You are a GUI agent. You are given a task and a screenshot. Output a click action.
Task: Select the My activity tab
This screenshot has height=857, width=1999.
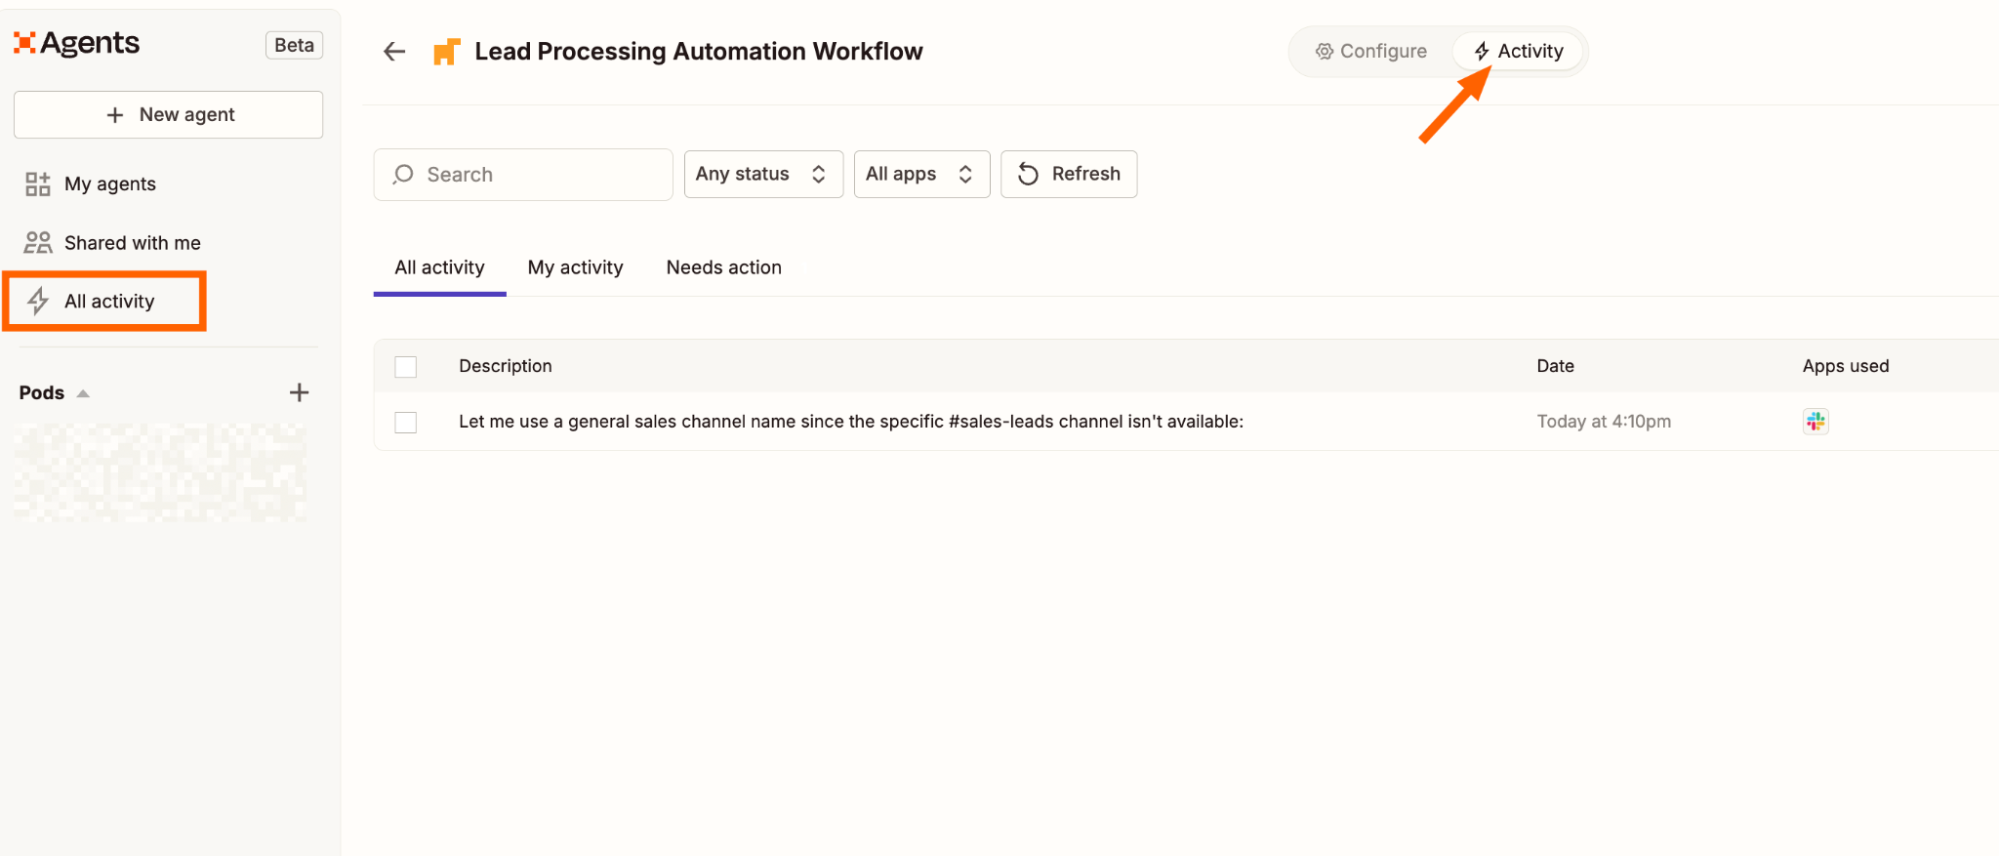coord(575,268)
